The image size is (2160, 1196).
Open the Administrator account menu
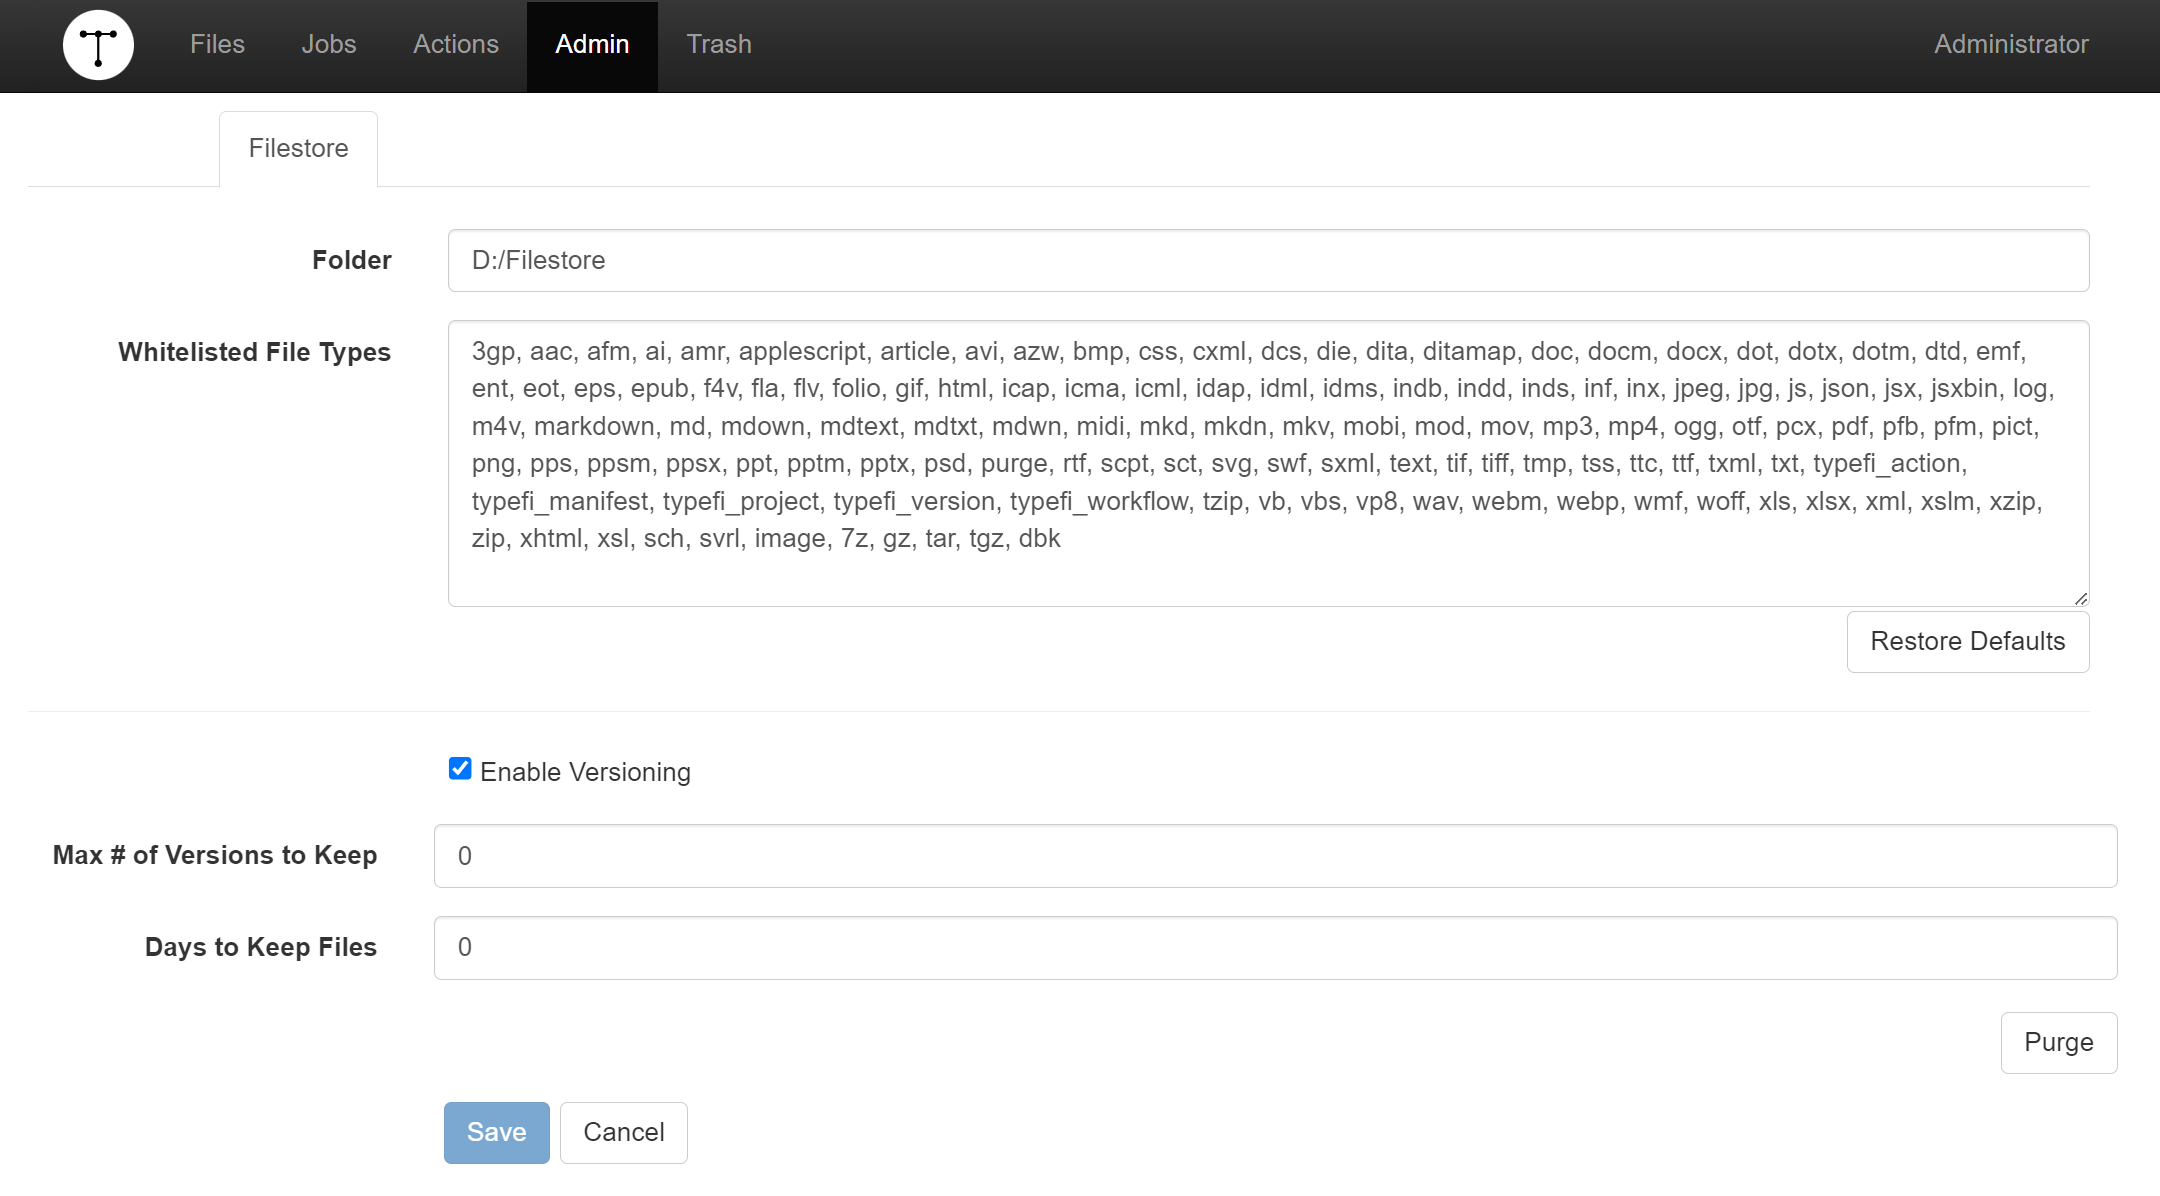tap(2009, 45)
